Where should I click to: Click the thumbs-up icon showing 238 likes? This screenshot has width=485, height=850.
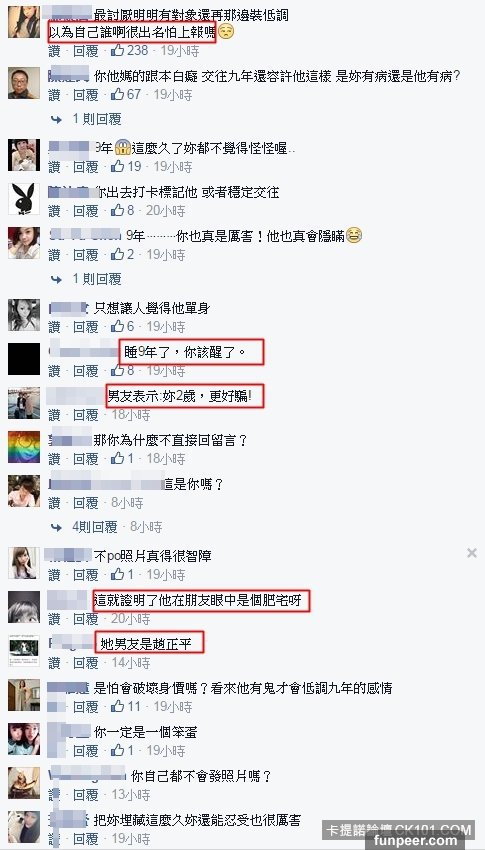[x=118, y=50]
